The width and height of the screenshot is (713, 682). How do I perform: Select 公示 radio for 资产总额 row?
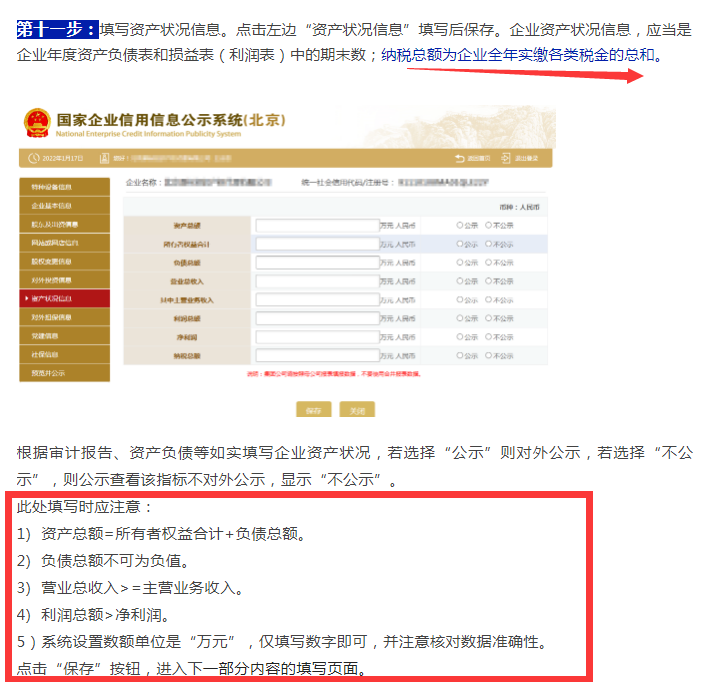(460, 226)
